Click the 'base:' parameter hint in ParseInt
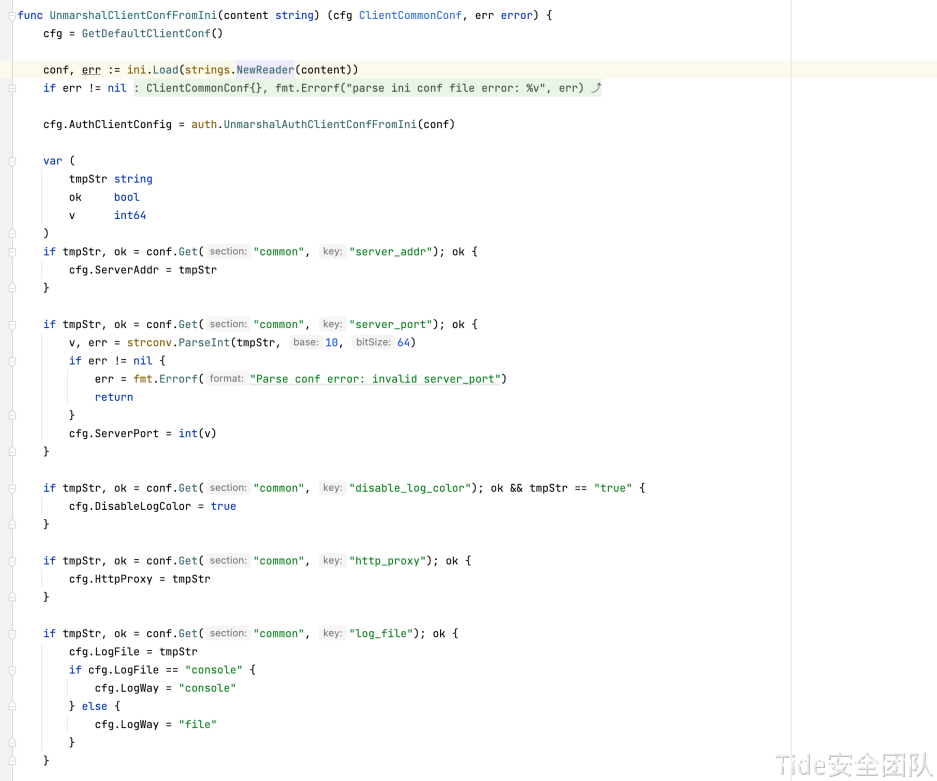The width and height of the screenshot is (937, 781). 305,343
